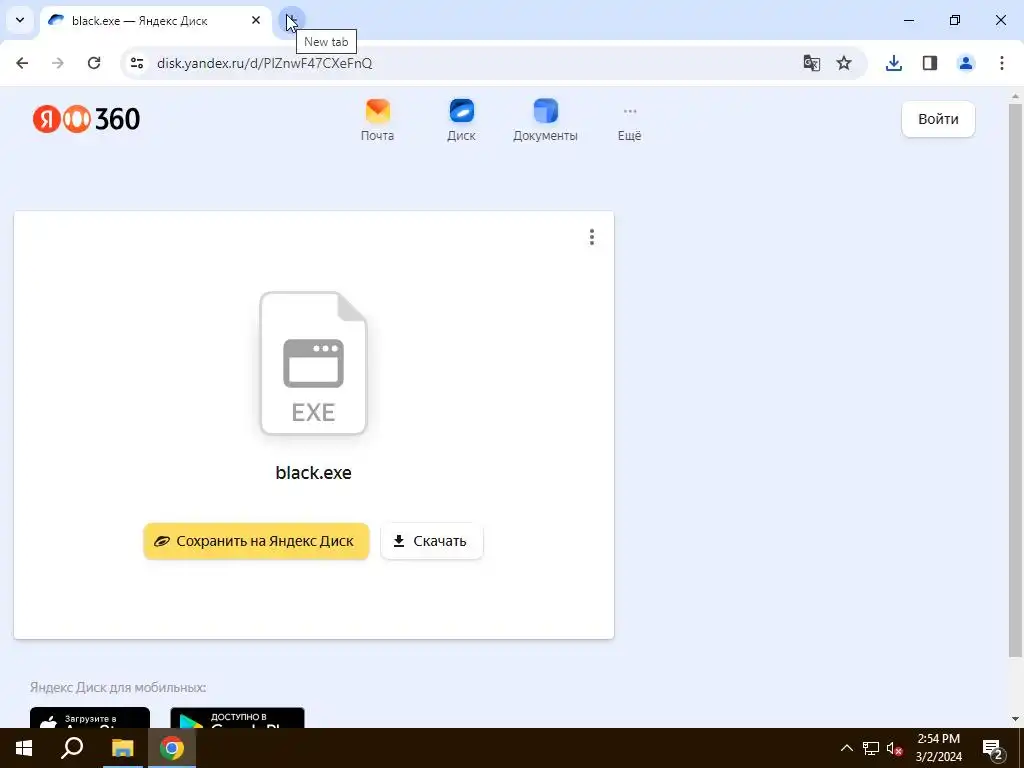Open Диск service icon
The width and height of the screenshot is (1024, 768).
(461, 120)
